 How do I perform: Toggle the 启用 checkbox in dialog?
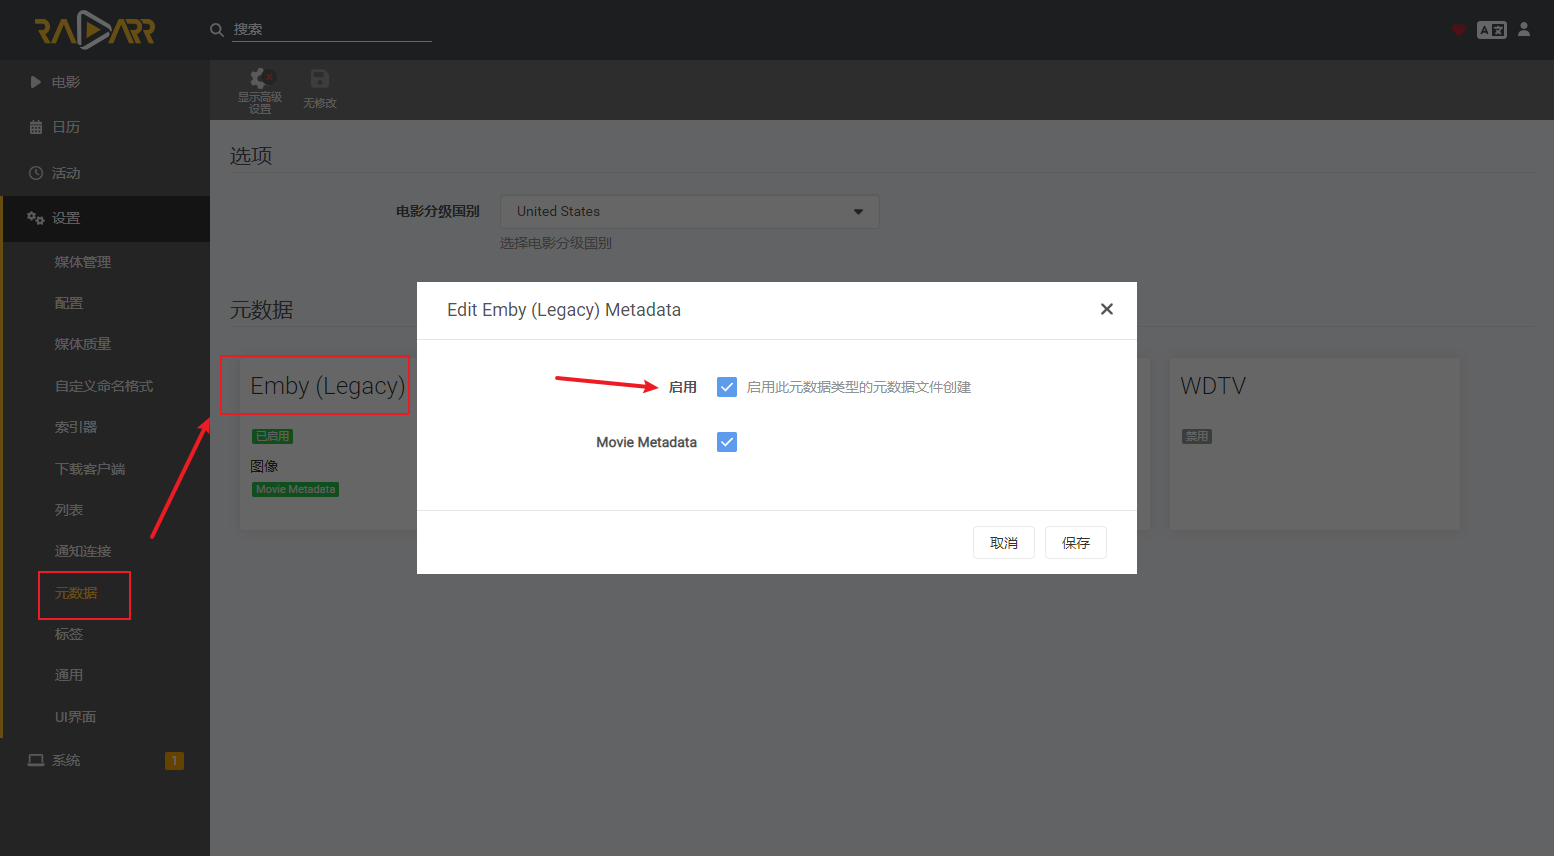click(727, 387)
